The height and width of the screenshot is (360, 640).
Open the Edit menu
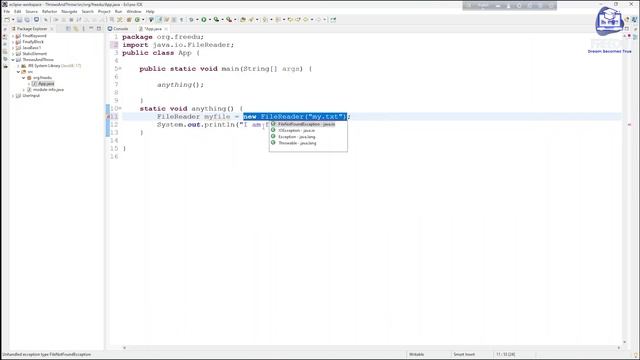[x=18, y=11]
